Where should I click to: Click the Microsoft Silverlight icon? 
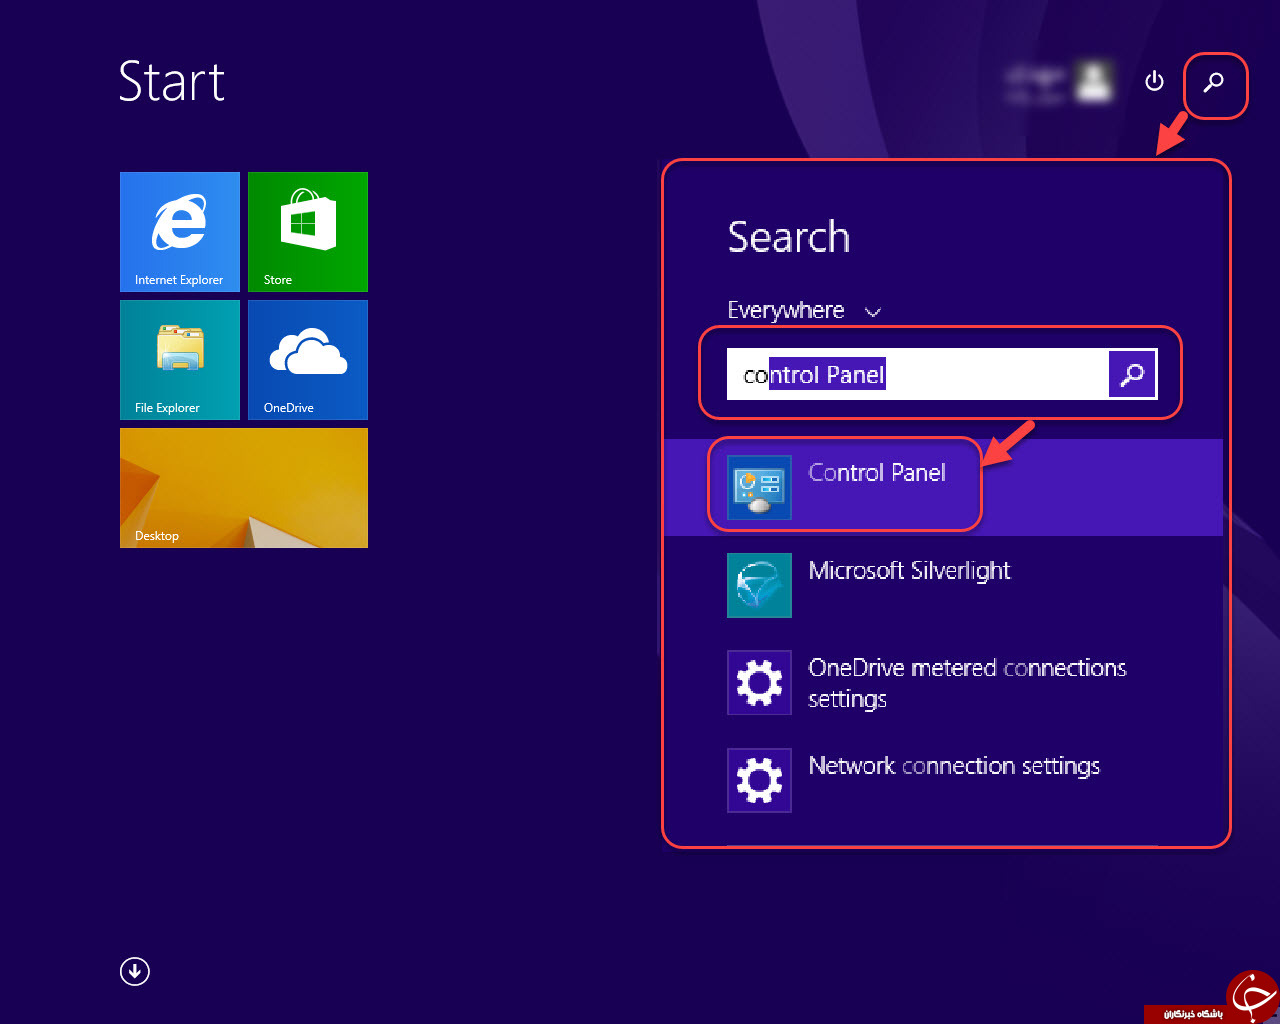pyautogui.click(x=759, y=585)
